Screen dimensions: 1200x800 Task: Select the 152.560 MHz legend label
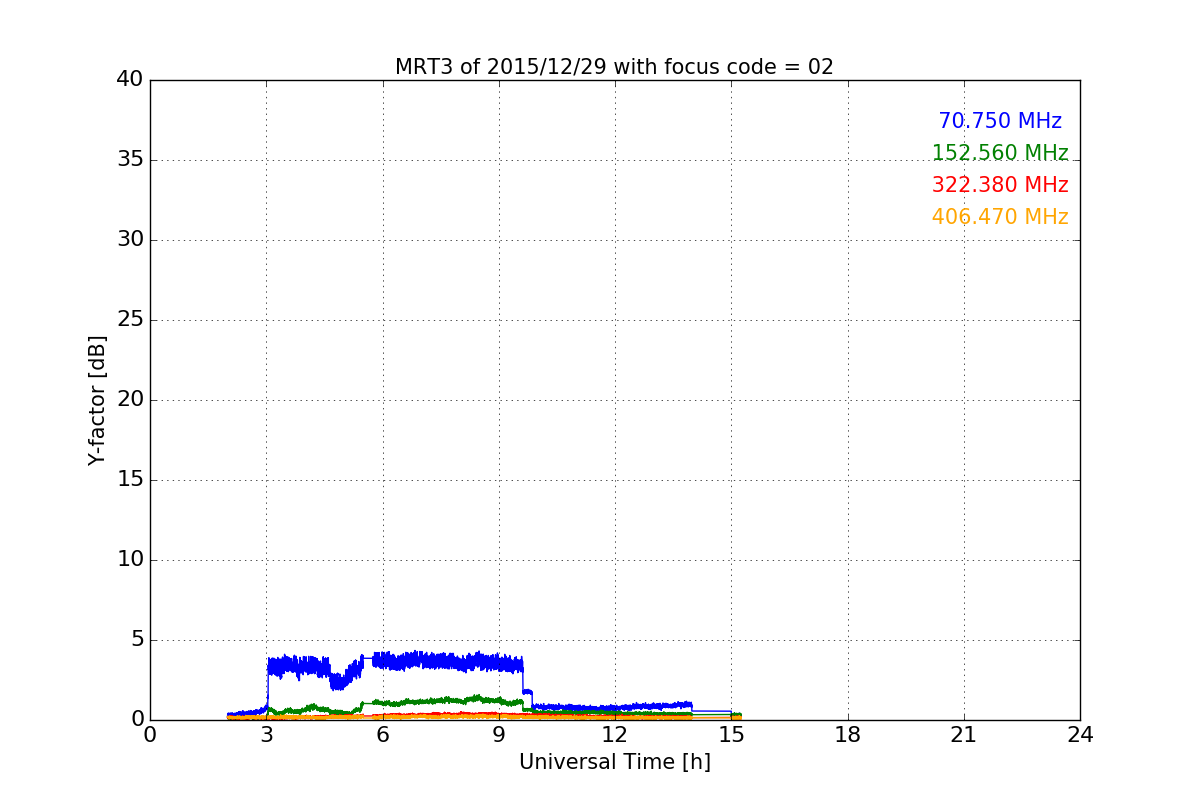click(x=1000, y=153)
